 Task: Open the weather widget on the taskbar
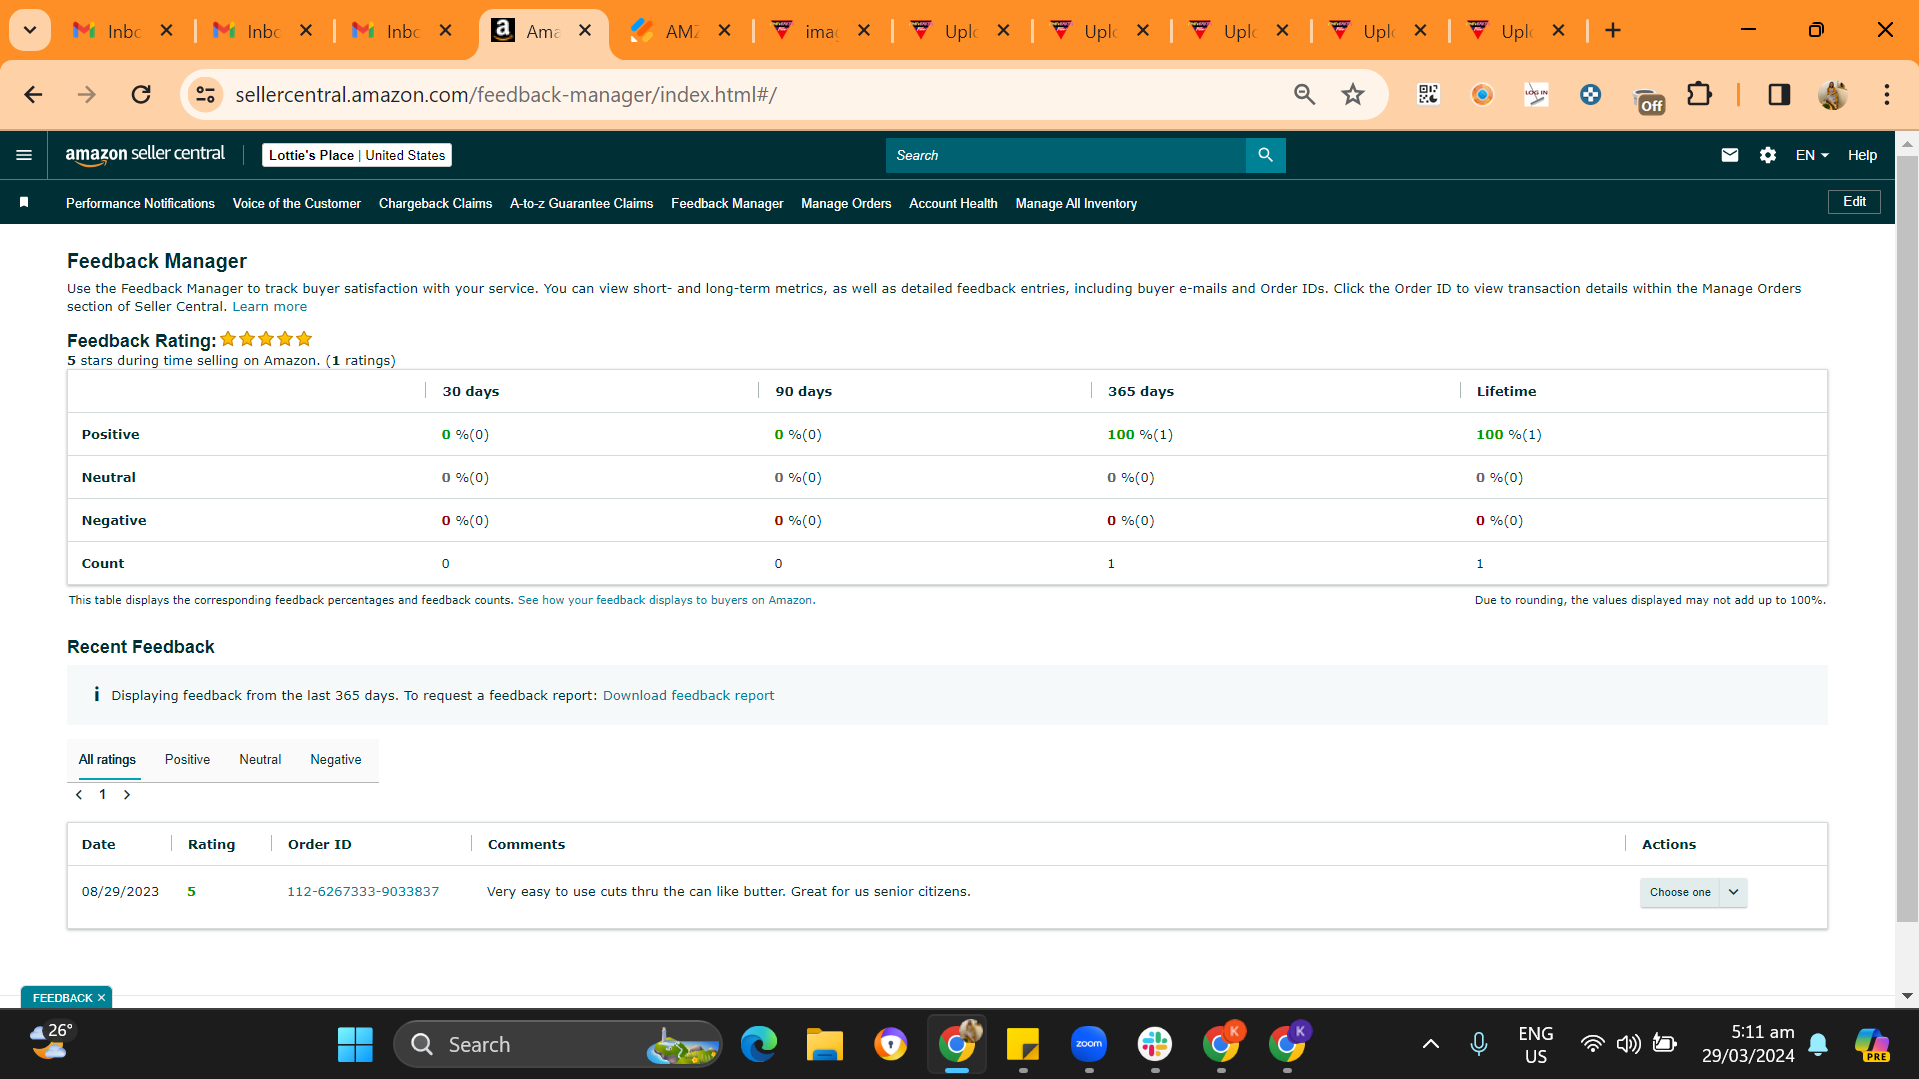(x=50, y=1042)
